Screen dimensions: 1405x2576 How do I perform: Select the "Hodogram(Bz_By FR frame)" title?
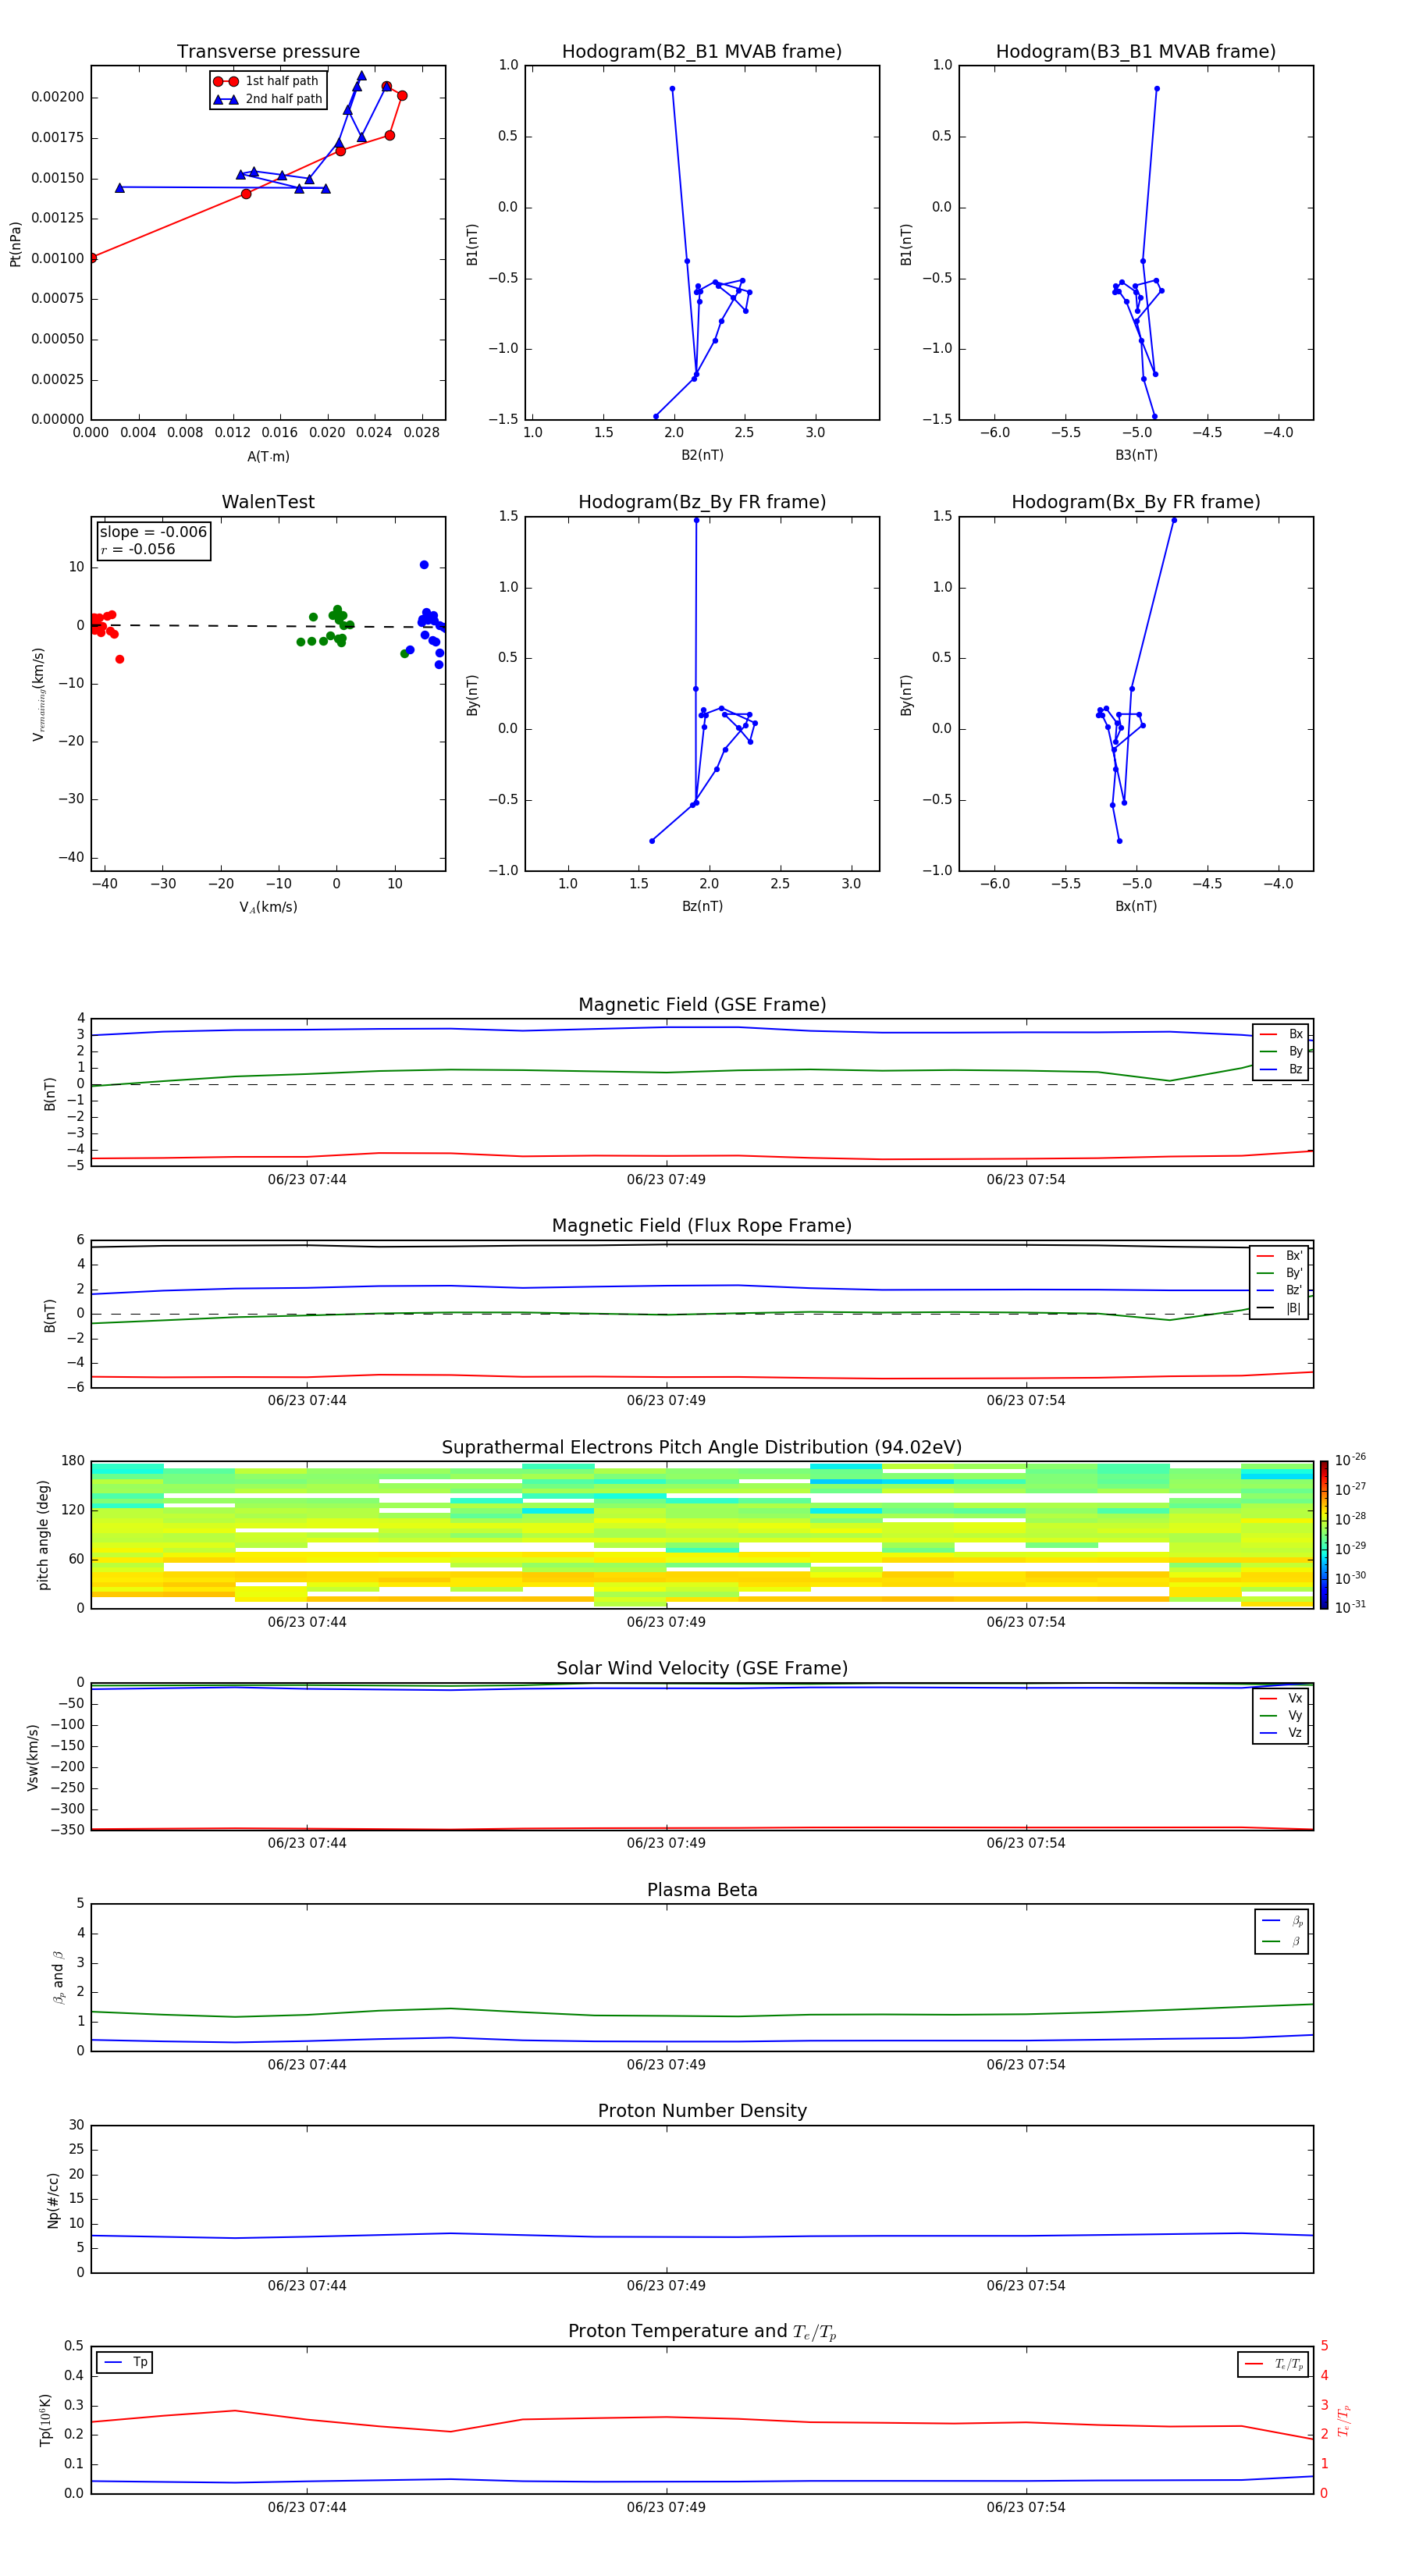point(702,502)
